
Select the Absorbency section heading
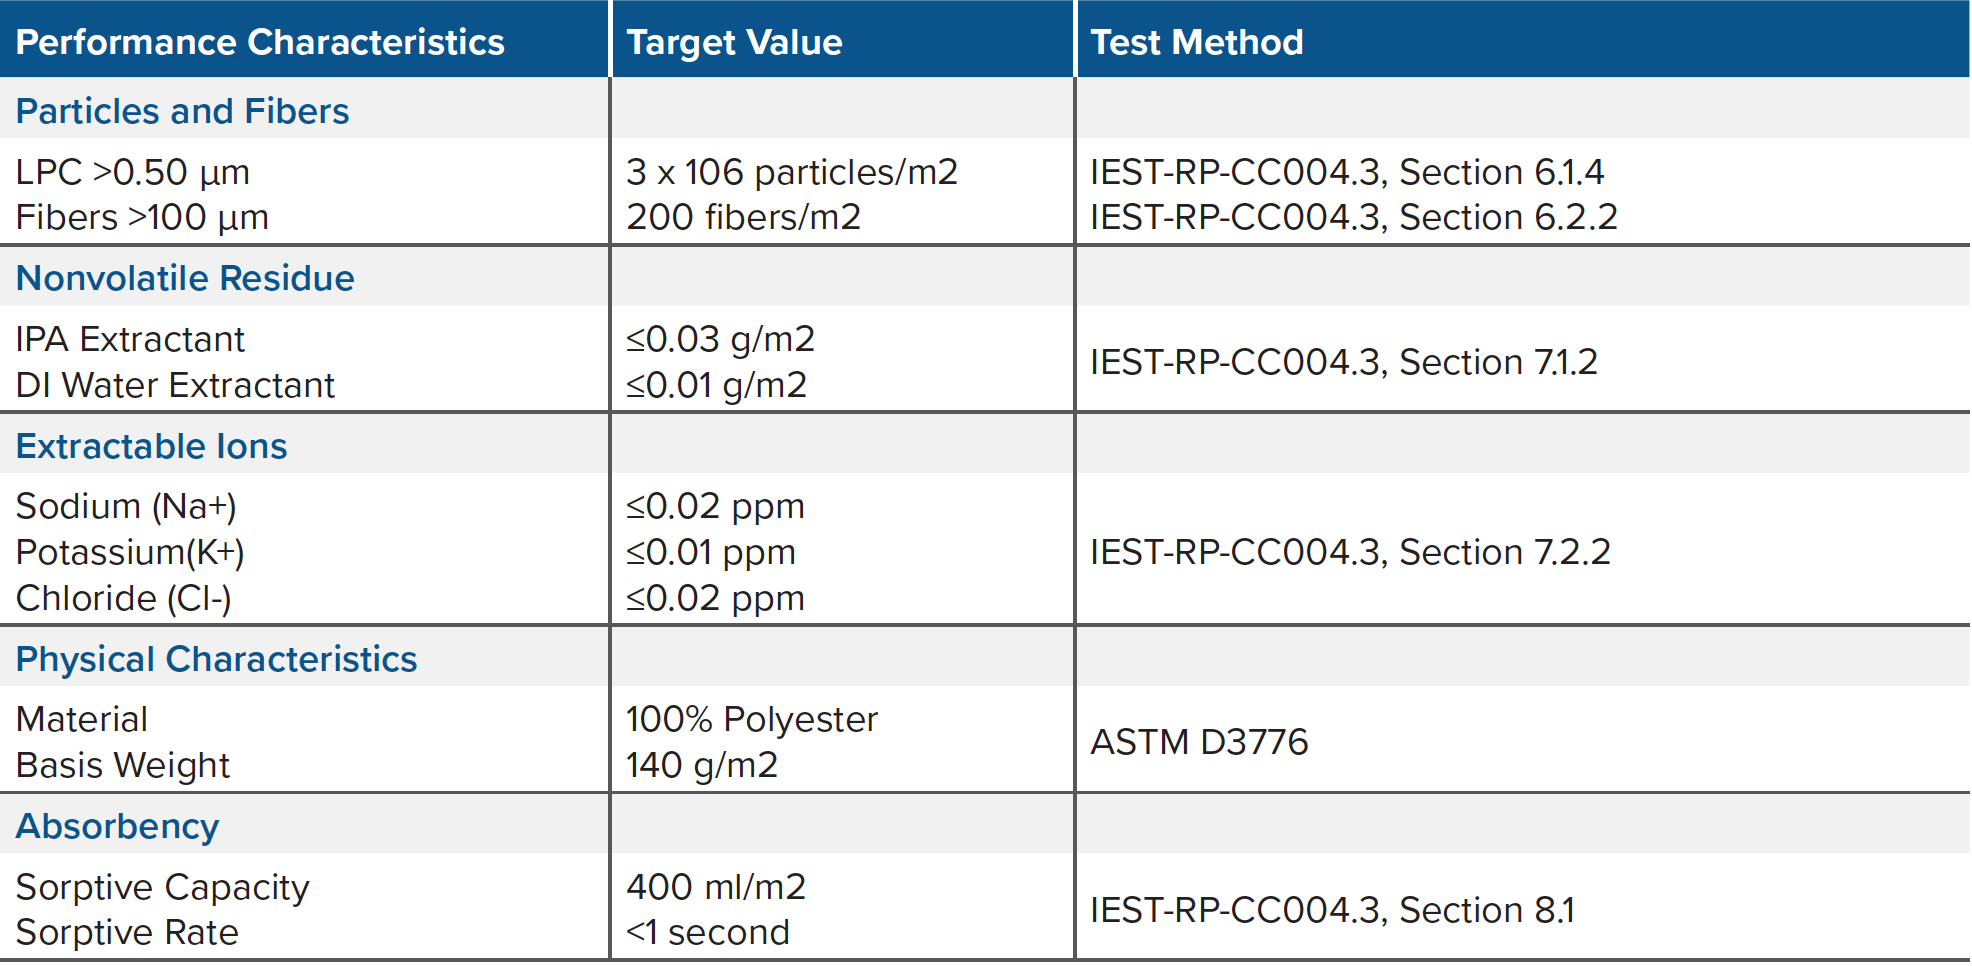pos(117,826)
